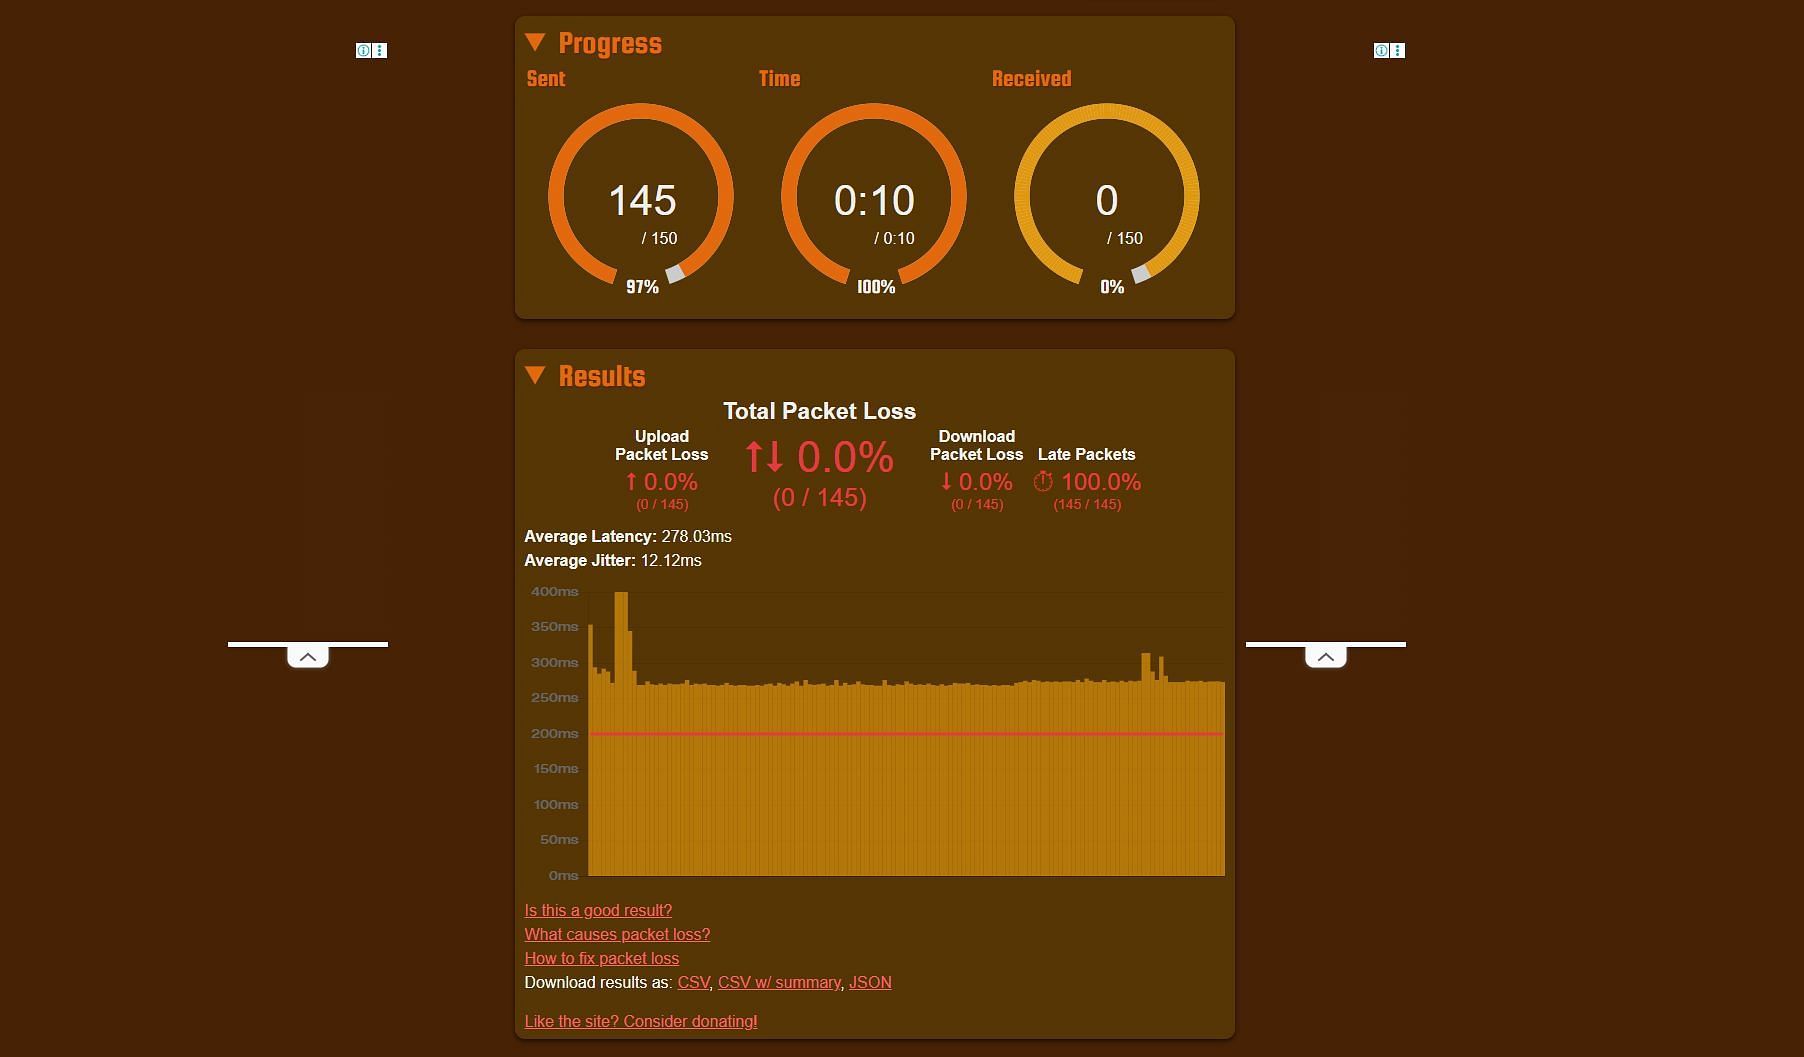1804x1057 pixels.
Task: Click the Total Packet Loss 0.0% value
Action: tap(845, 457)
